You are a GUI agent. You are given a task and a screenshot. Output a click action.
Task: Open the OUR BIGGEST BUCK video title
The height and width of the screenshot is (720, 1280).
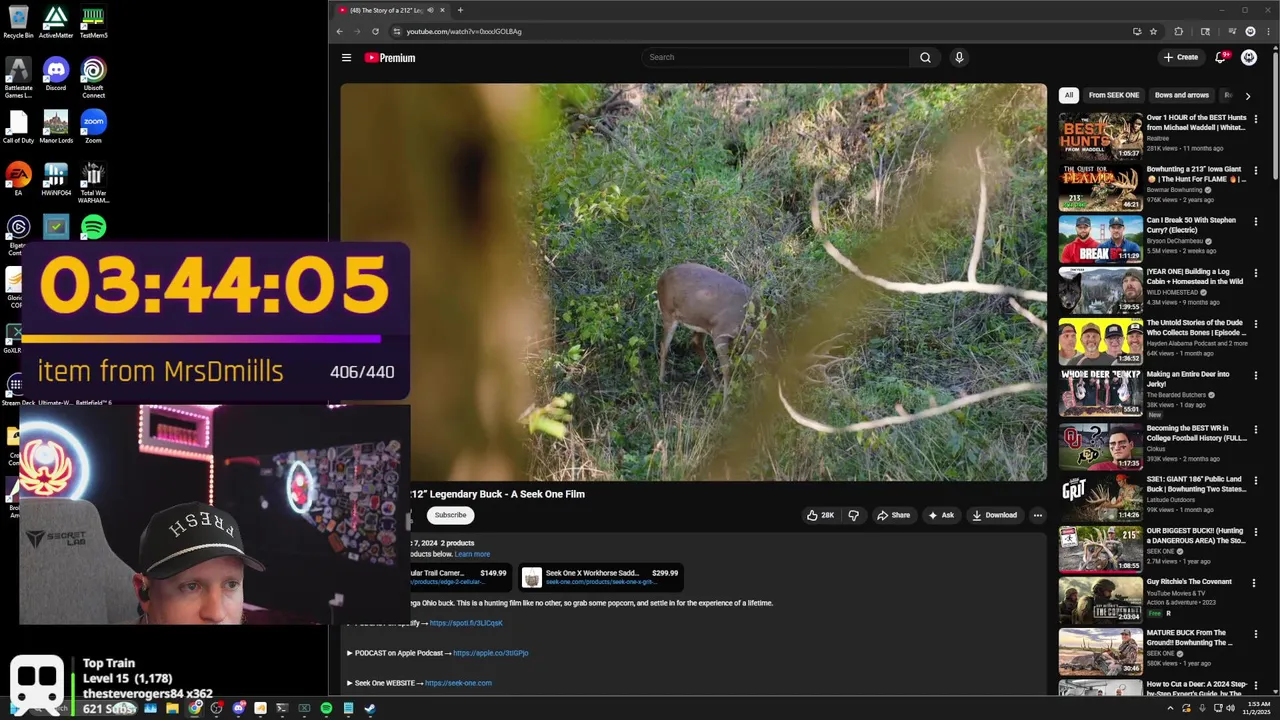point(1195,535)
